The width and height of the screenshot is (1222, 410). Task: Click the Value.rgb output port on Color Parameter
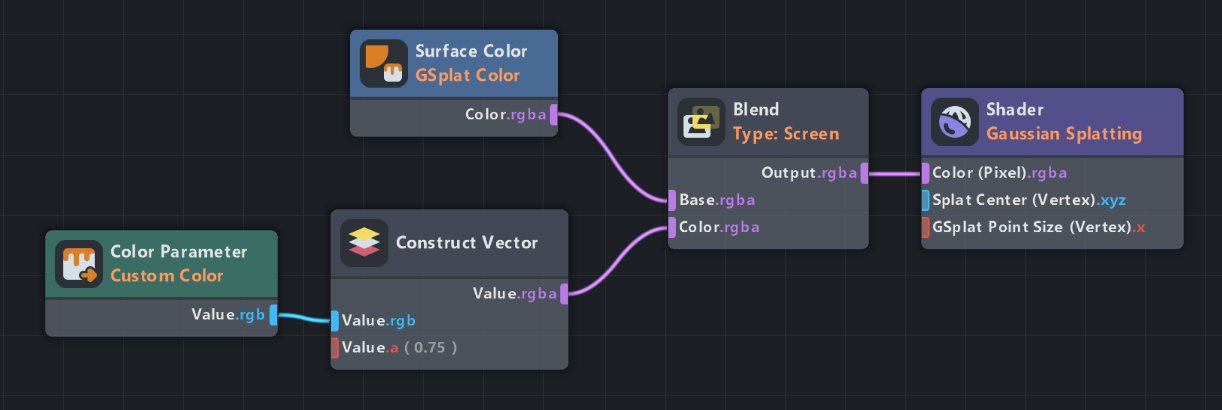[x=273, y=315]
